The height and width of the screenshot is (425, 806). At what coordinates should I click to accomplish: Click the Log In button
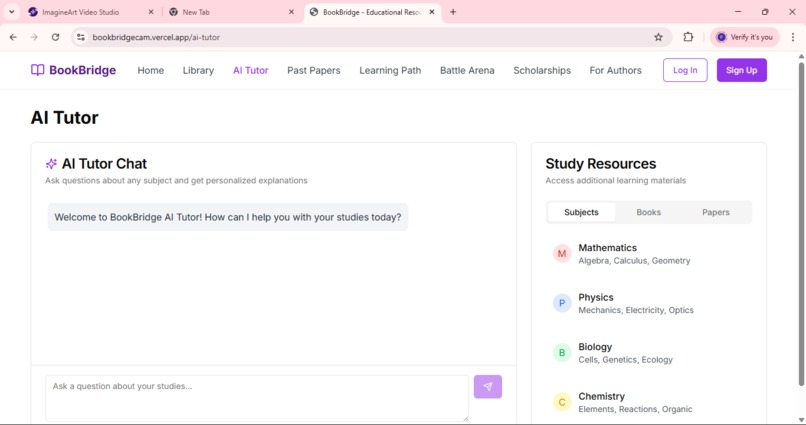pos(685,70)
